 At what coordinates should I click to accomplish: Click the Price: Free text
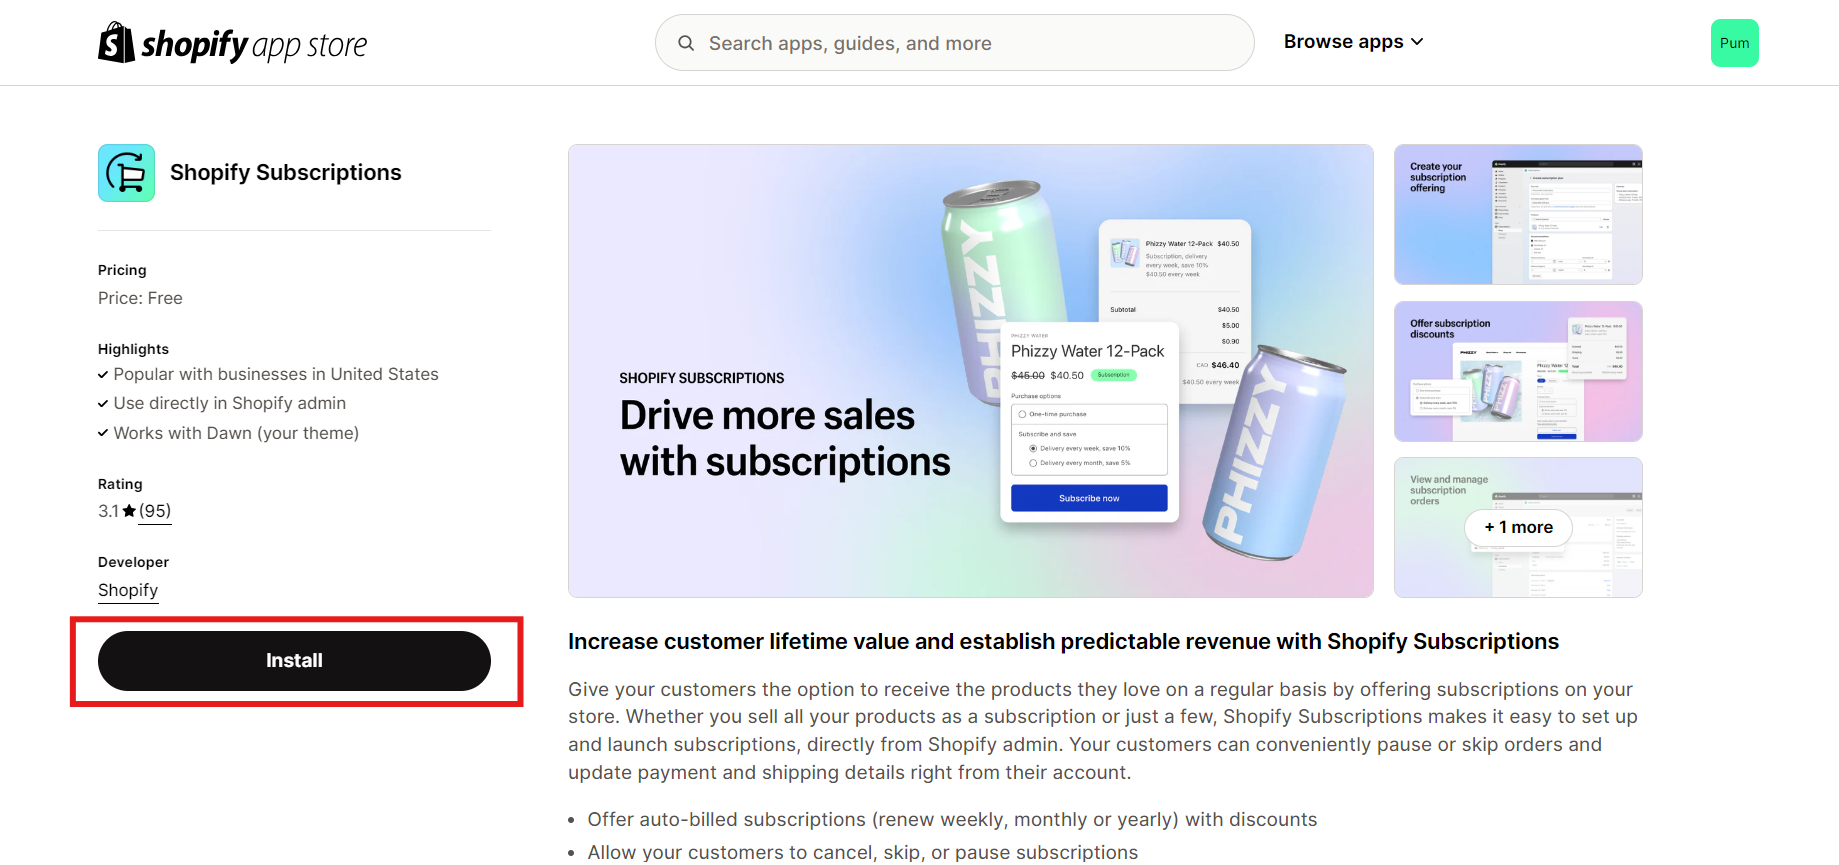click(140, 298)
